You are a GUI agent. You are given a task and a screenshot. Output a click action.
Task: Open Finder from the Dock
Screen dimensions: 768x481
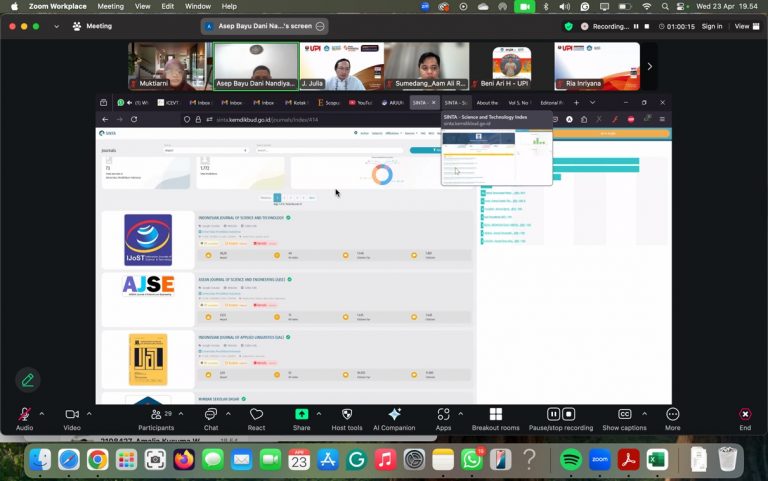(40, 460)
